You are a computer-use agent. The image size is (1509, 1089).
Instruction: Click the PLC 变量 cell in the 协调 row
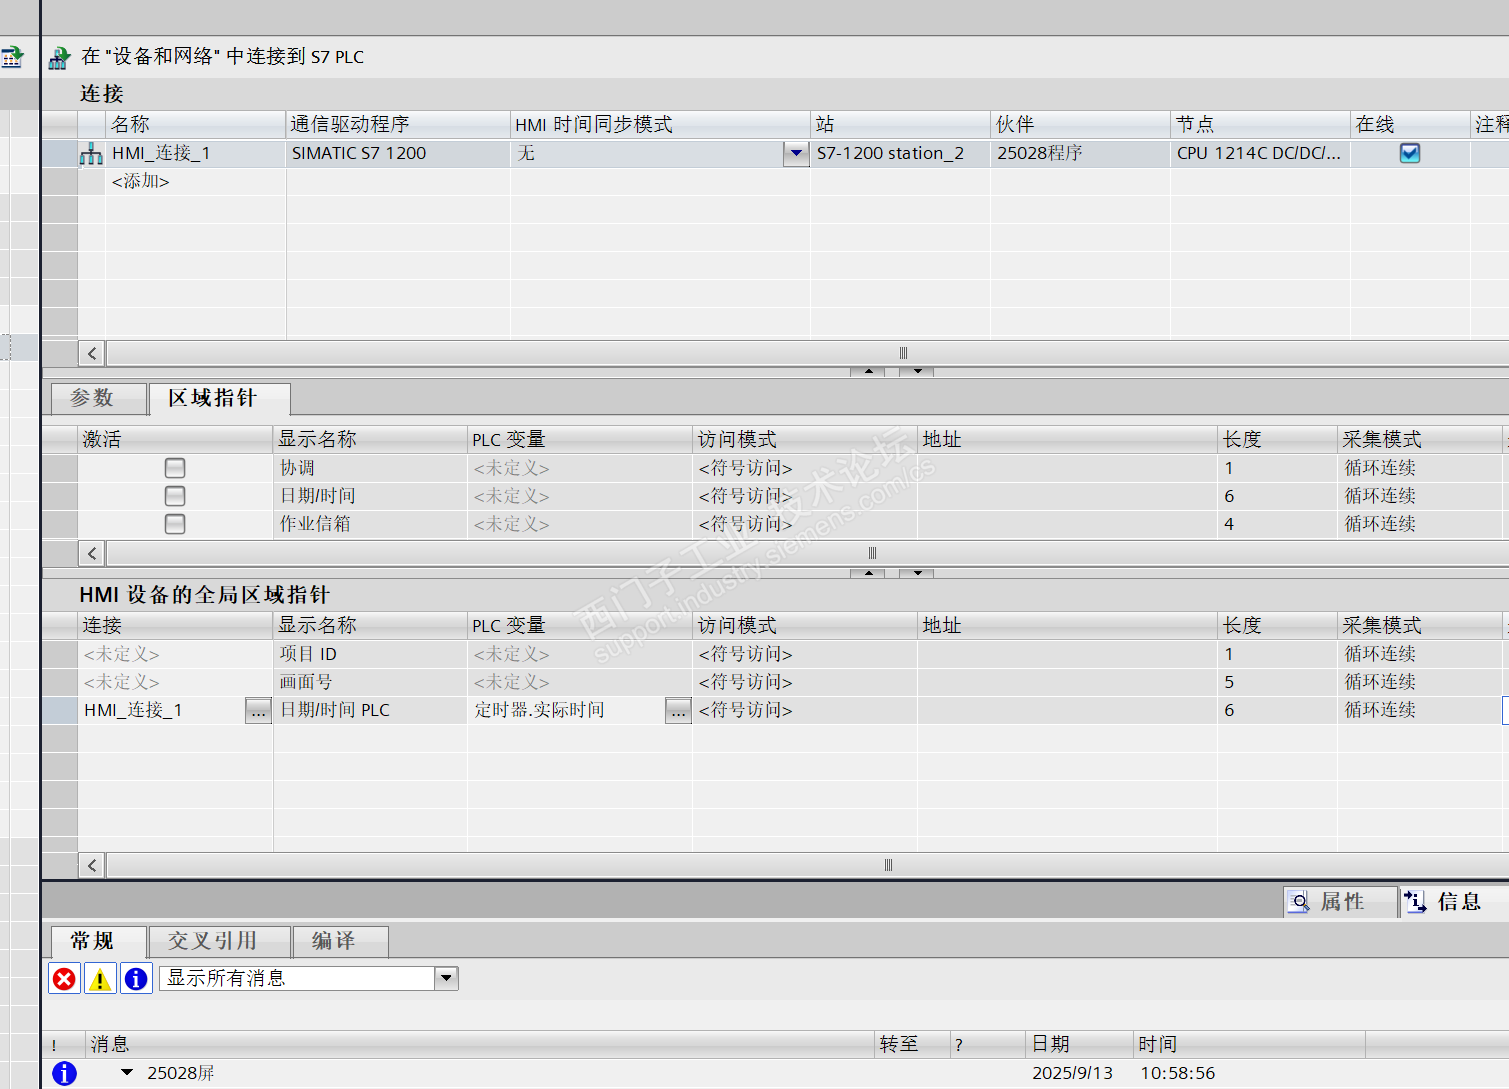click(580, 468)
